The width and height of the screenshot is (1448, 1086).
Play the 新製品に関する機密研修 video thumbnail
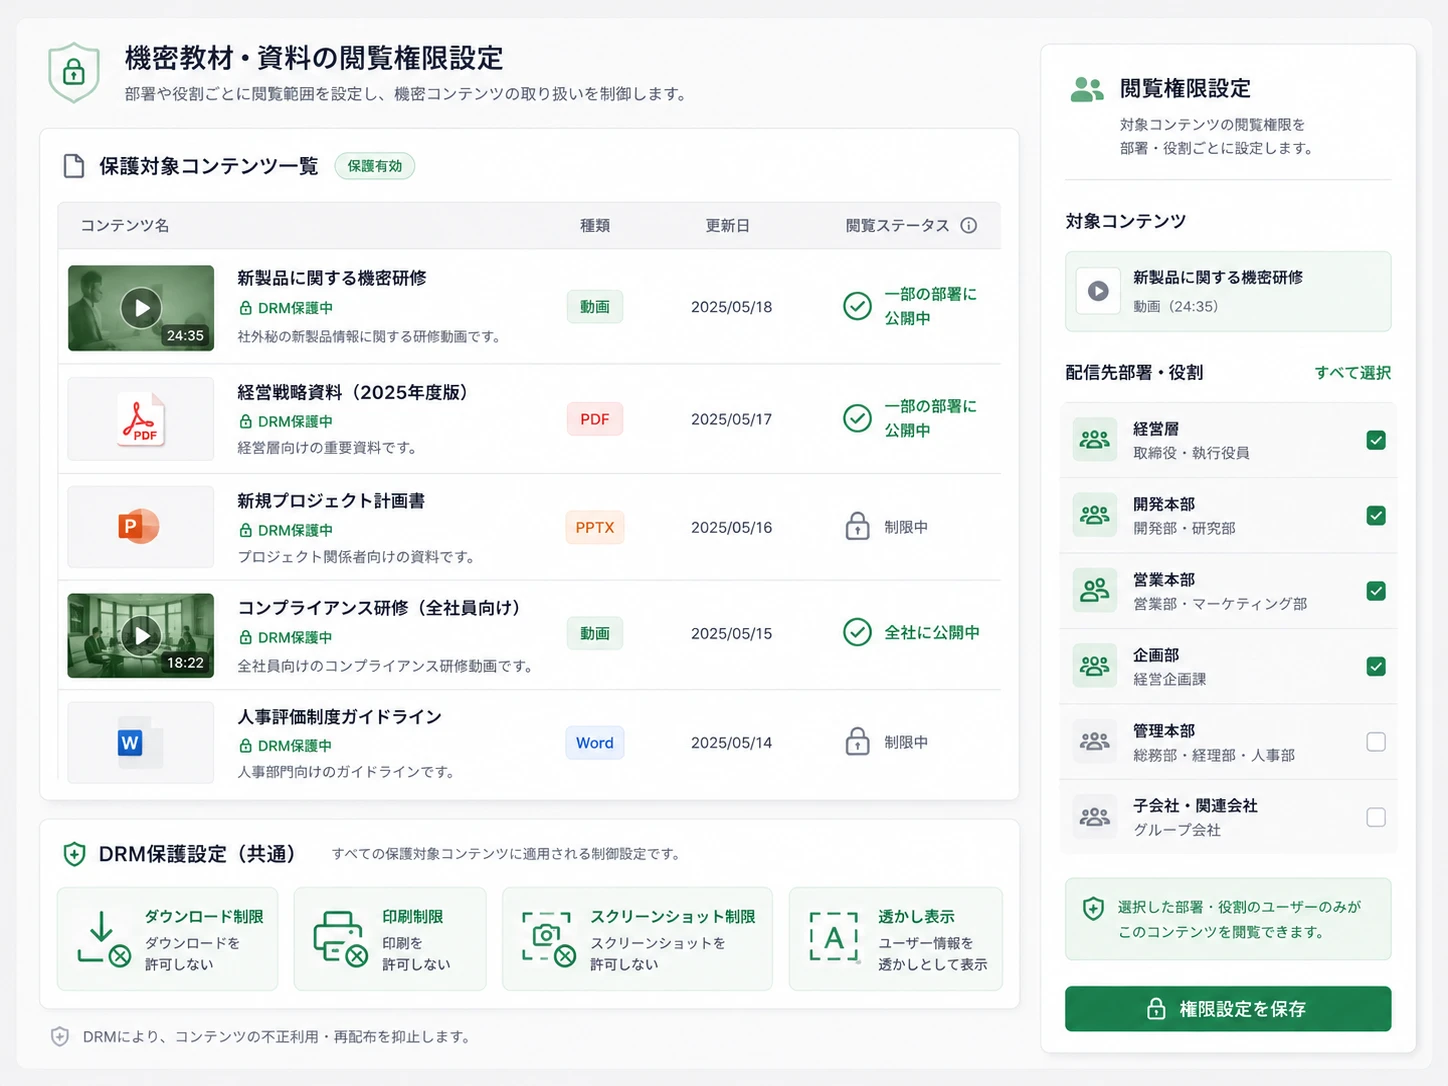tap(141, 308)
